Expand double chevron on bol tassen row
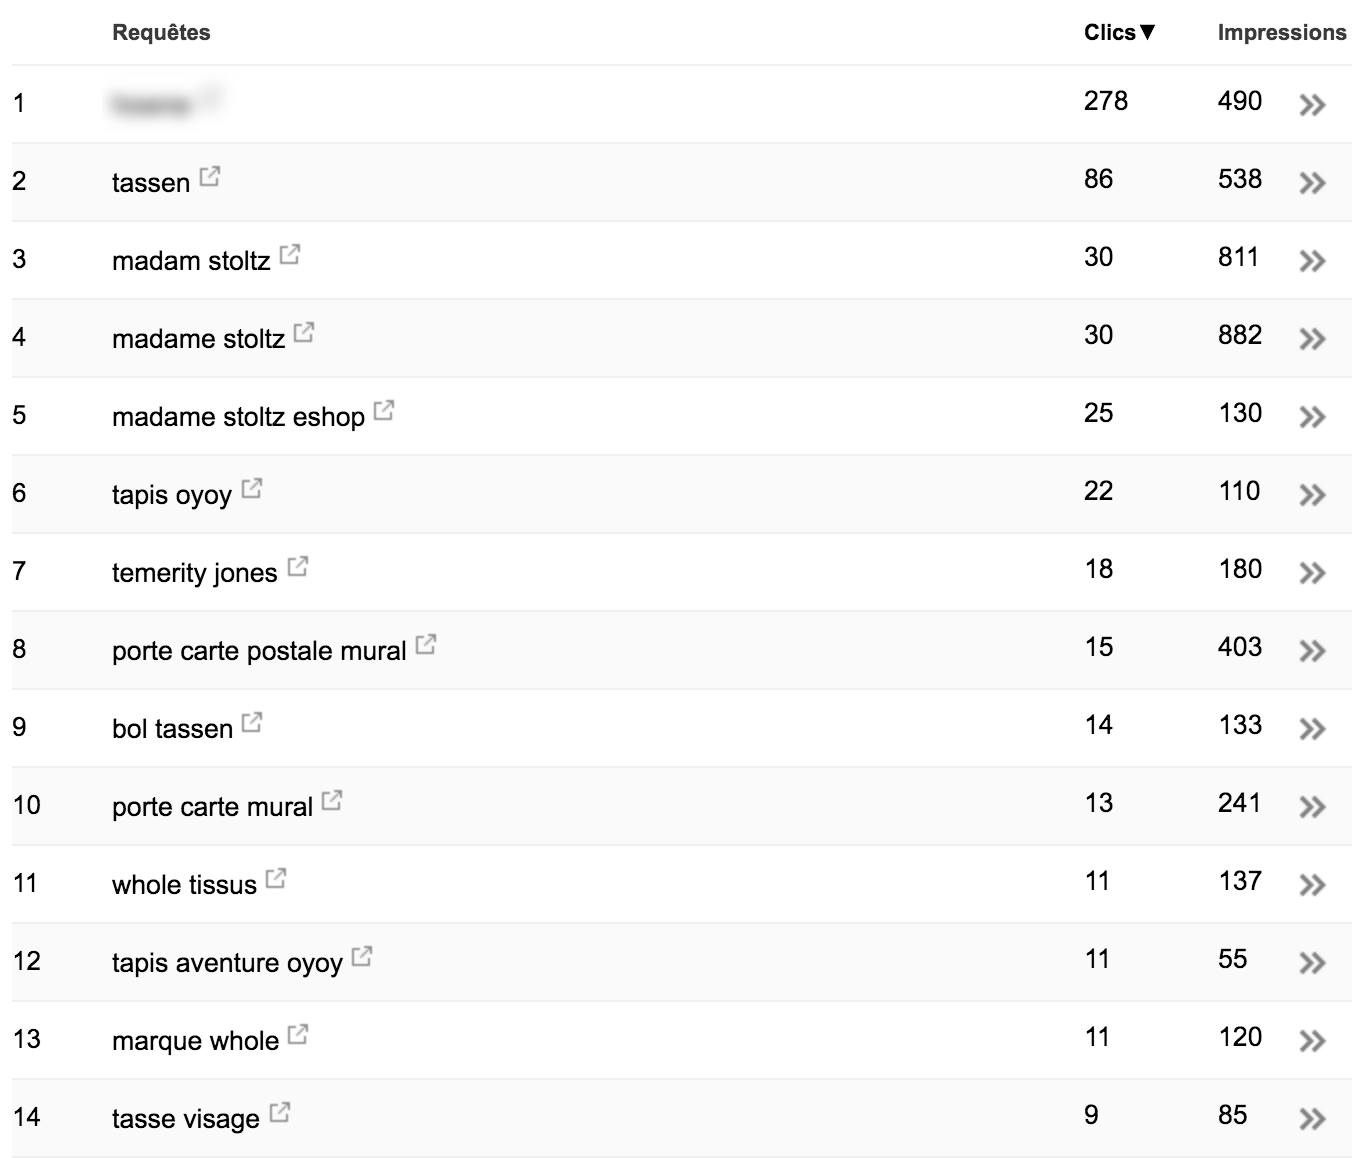 tap(1312, 728)
